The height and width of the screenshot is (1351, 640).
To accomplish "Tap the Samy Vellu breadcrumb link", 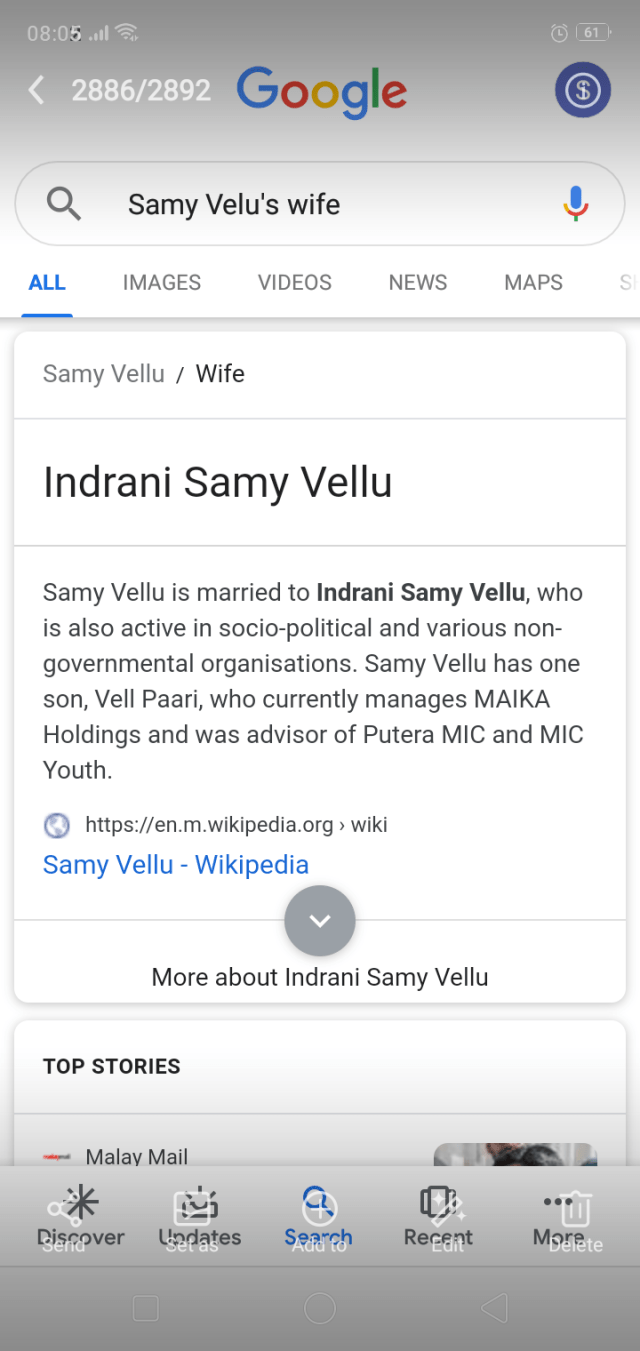I will (x=104, y=374).
